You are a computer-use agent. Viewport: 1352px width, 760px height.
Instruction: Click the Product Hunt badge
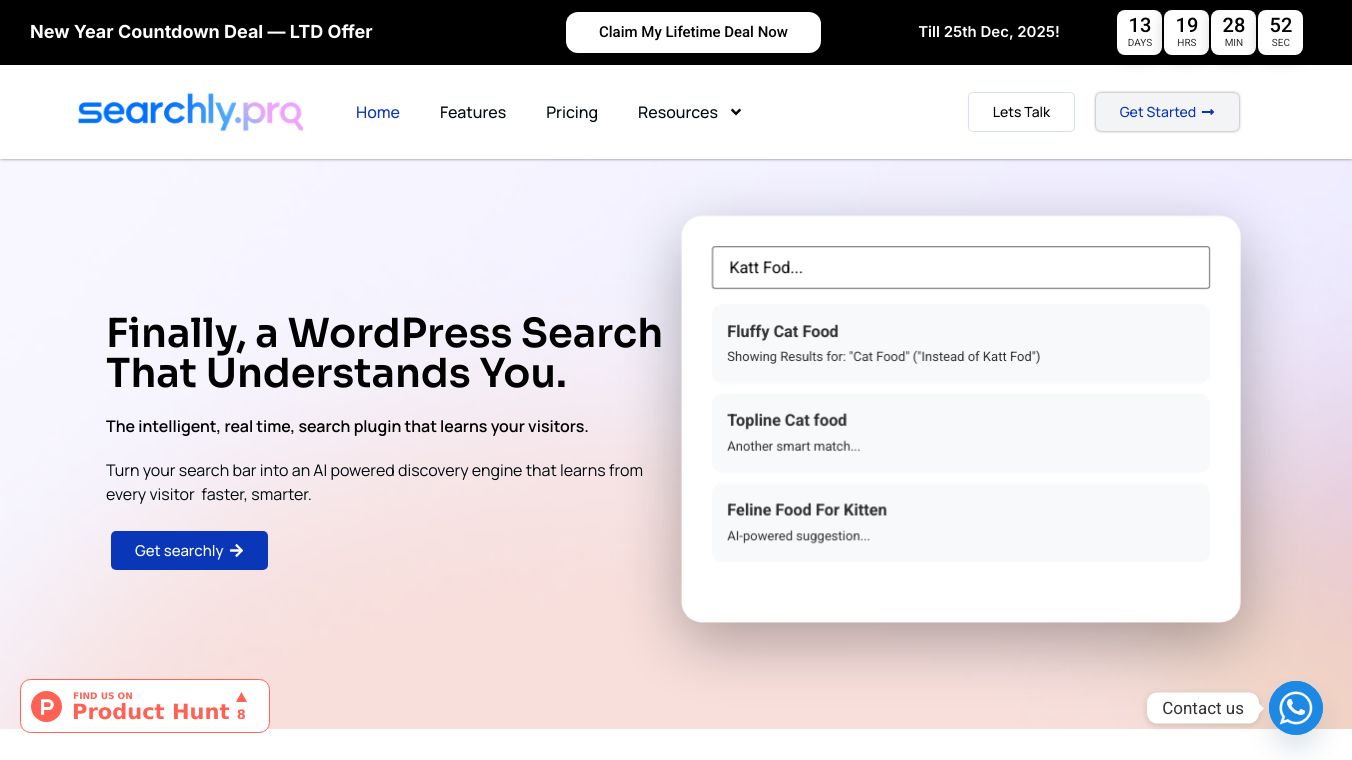pos(145,706)
